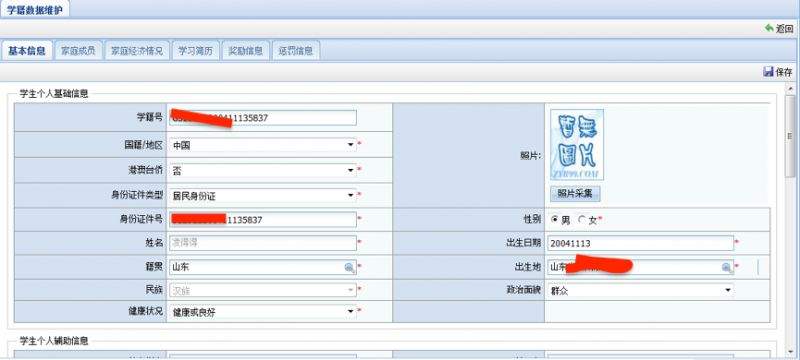The height and width of the screenshot is (360, 800).
Task: Click the 身份证件号 input field
Action: [x=263, y=220]
